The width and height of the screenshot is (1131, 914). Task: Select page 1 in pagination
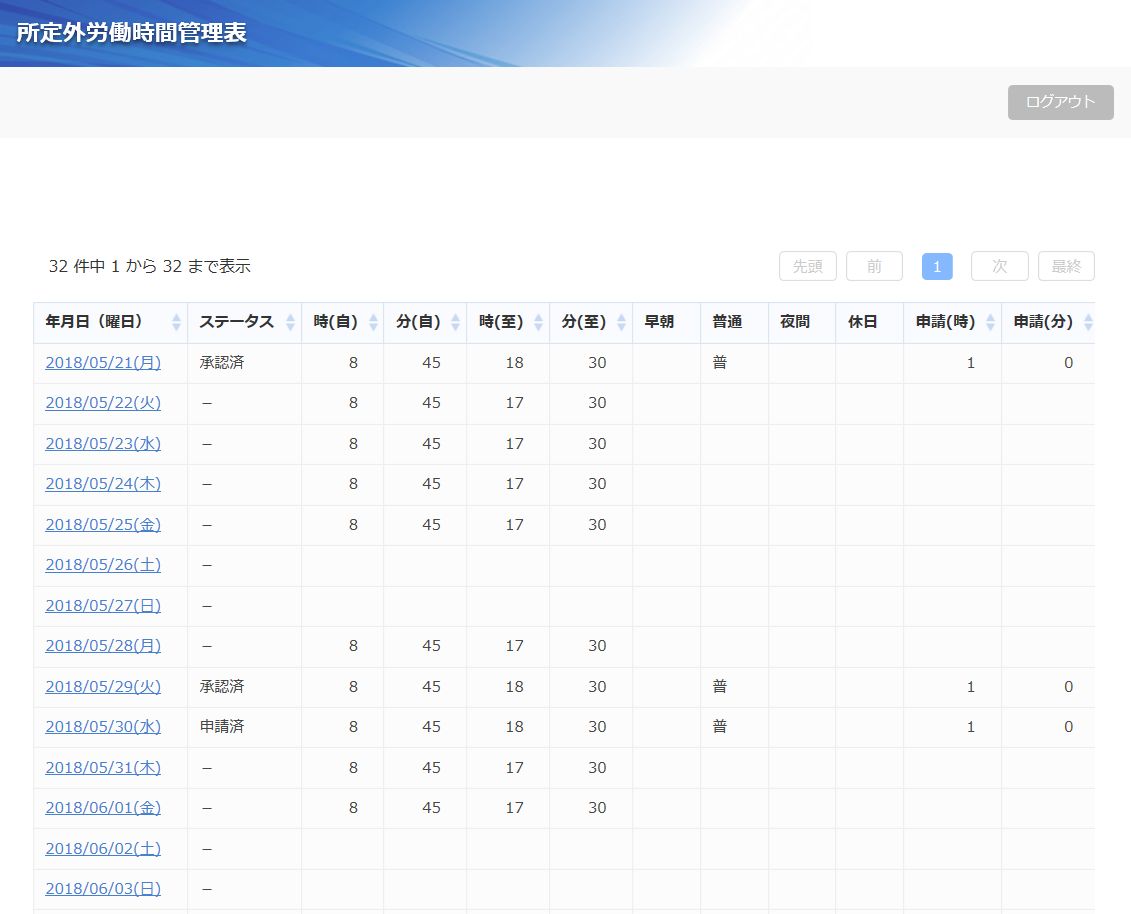click(x=937, y=266)
